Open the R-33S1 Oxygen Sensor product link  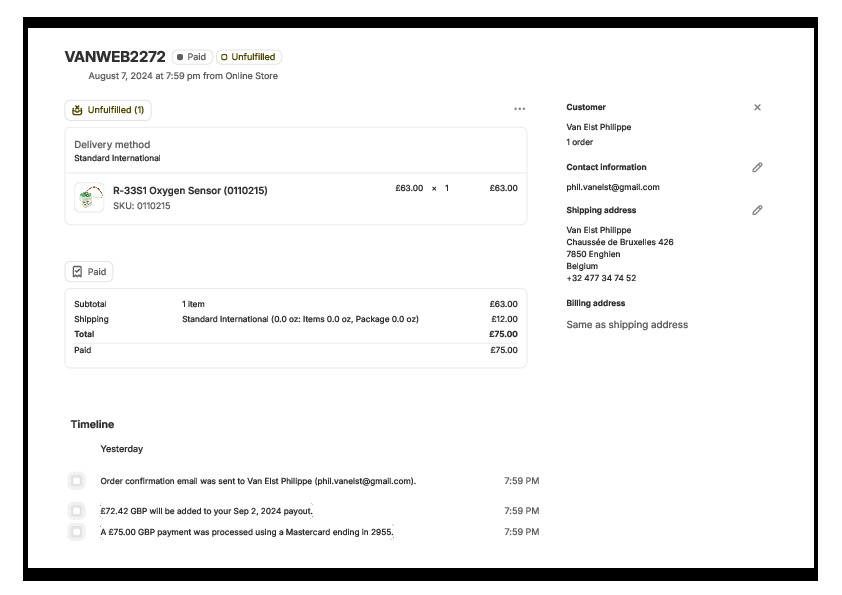pos(190,190)
